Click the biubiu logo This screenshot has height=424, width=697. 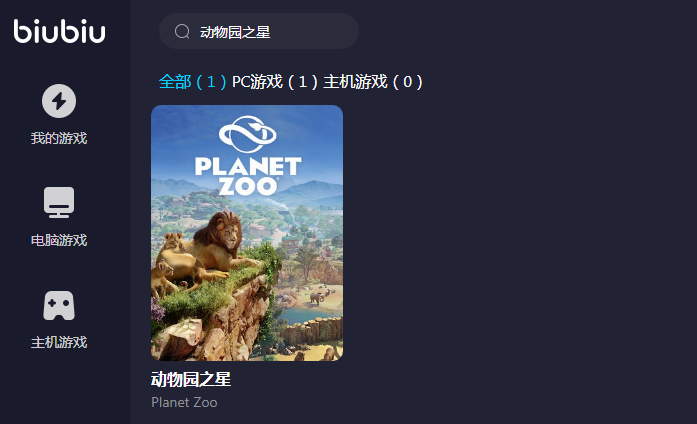59,31
